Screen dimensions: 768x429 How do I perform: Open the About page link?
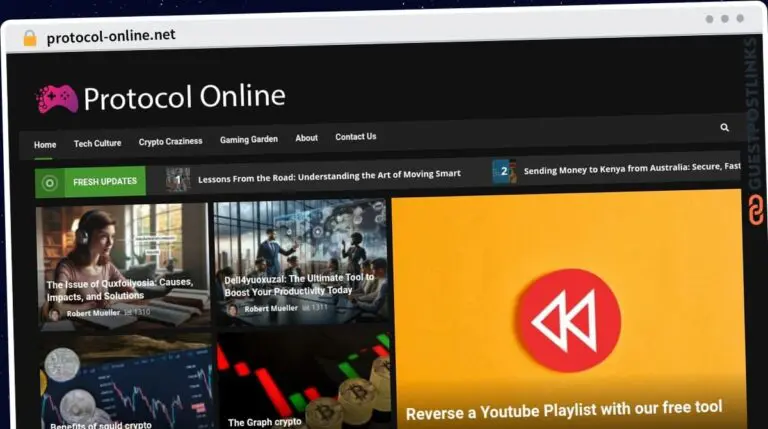306,138
